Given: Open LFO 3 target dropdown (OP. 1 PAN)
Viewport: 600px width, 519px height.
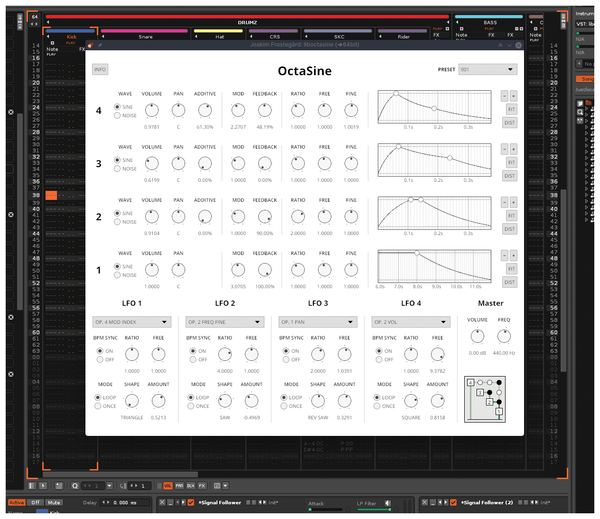Looking at the screenshot, I should [x=318, y=322].
